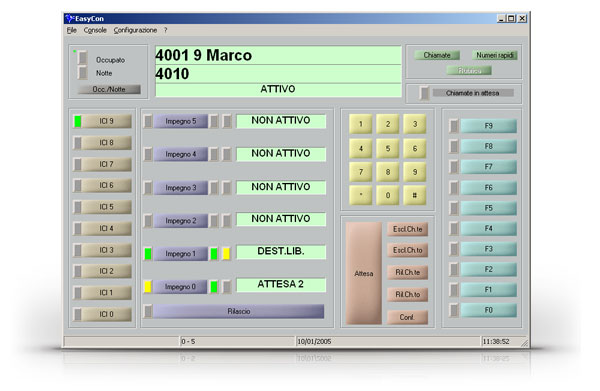The height and width of the screenshot is (391, 600).
Task: Click the 4001 9 Marco display line
Action: tap(278, 55)
